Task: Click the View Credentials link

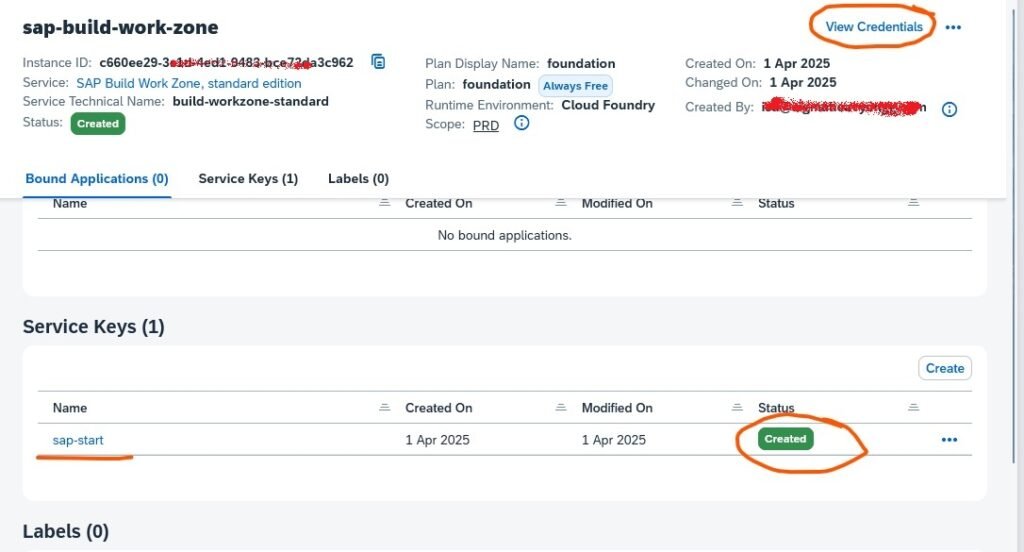Action: 874,27
